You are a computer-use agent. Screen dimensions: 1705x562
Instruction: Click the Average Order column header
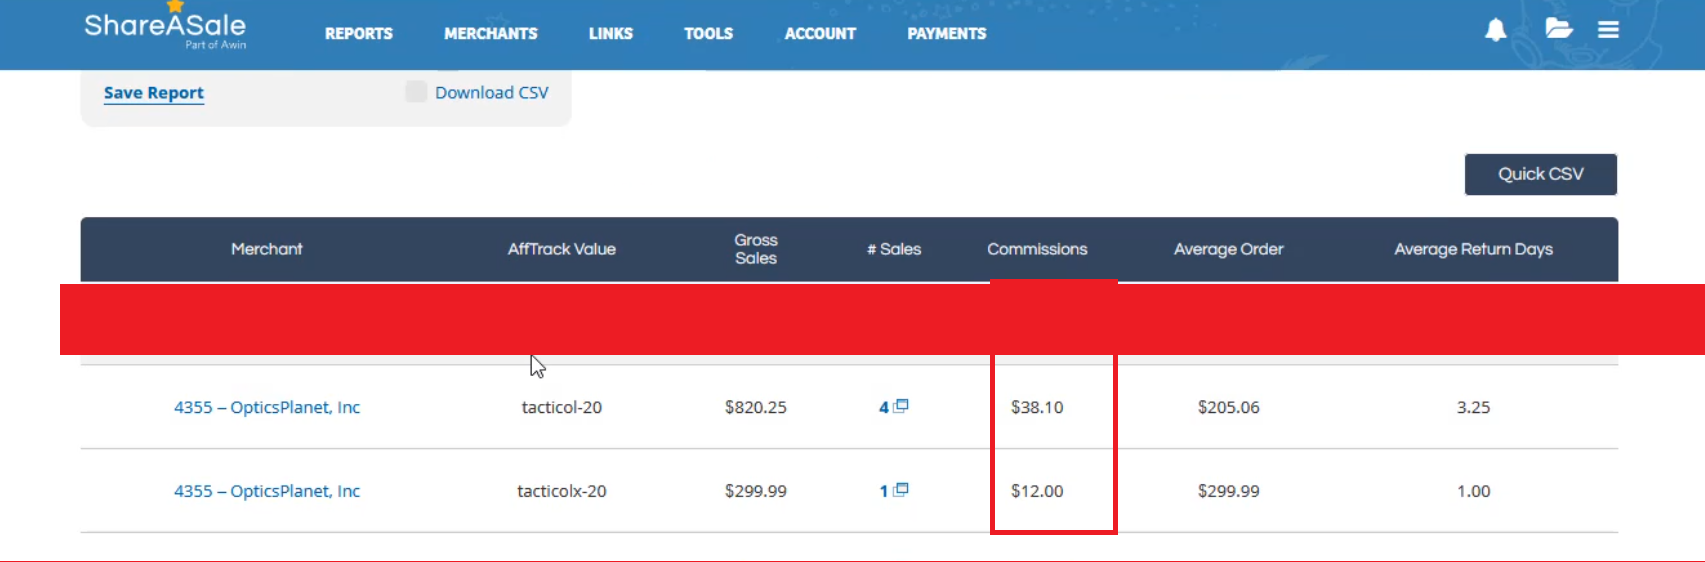pos(1229,249)
